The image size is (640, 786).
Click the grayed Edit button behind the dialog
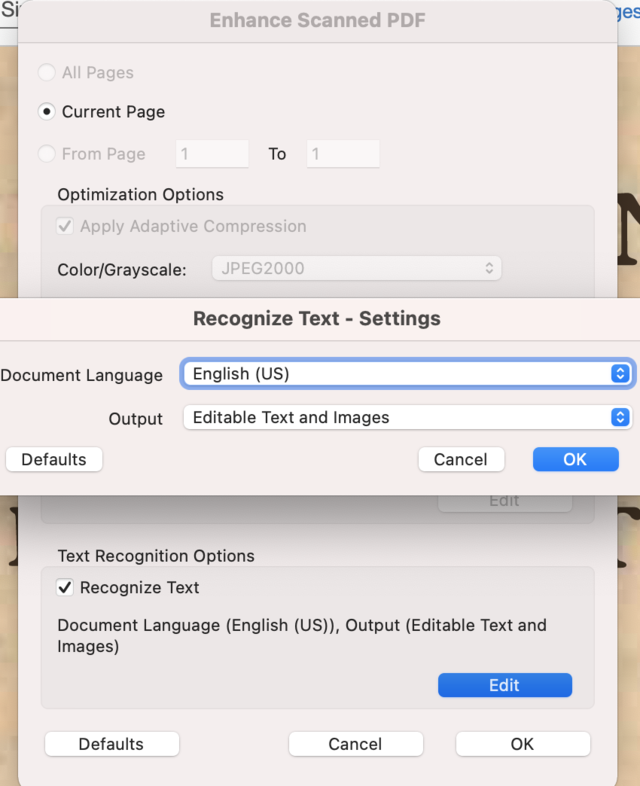(504, 500)
